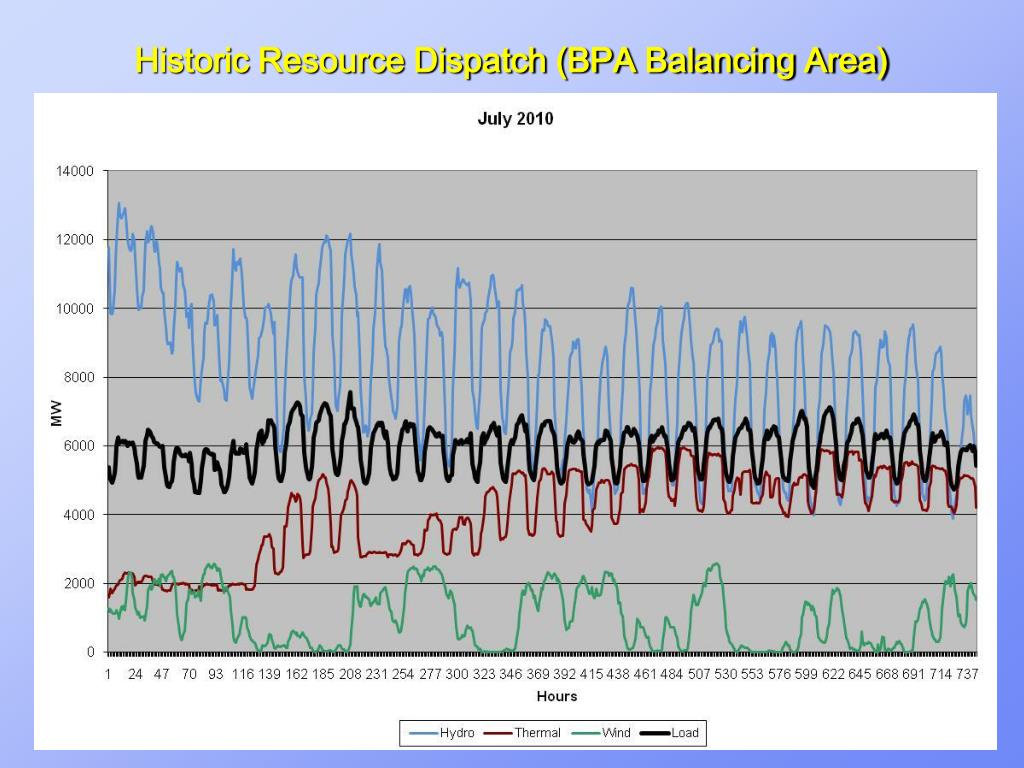The width and height of the screenshot is (1024, 768).
Task: Click the x-axis hour label 737
Action: [x=967, y=674]
